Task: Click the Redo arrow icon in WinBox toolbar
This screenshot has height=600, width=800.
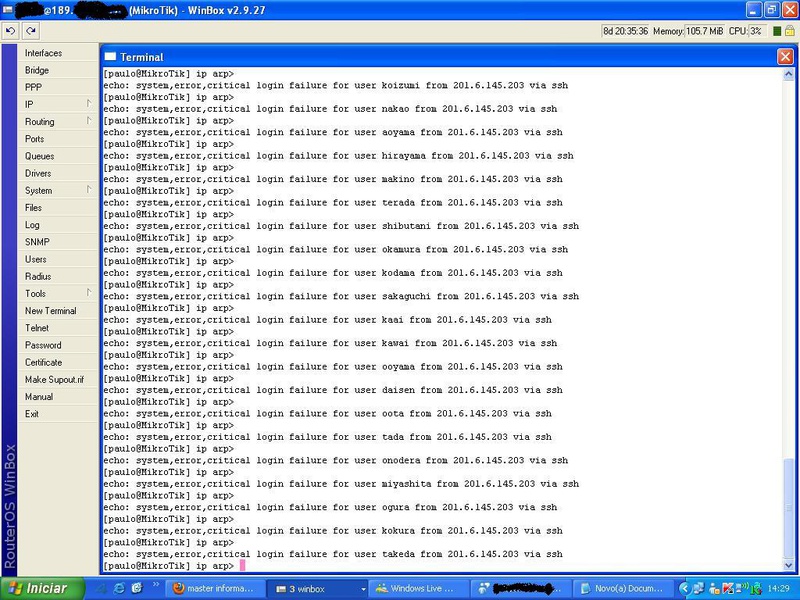Action: 31,31
